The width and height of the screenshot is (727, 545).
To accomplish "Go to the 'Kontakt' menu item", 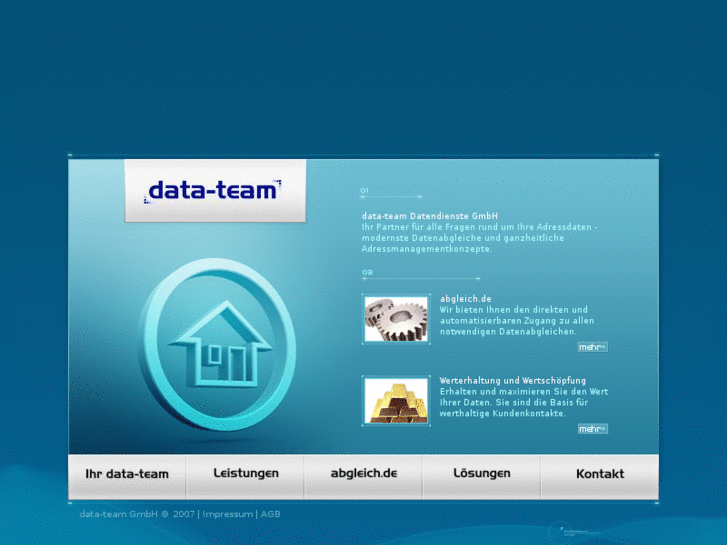I will (x=600, y=476).
